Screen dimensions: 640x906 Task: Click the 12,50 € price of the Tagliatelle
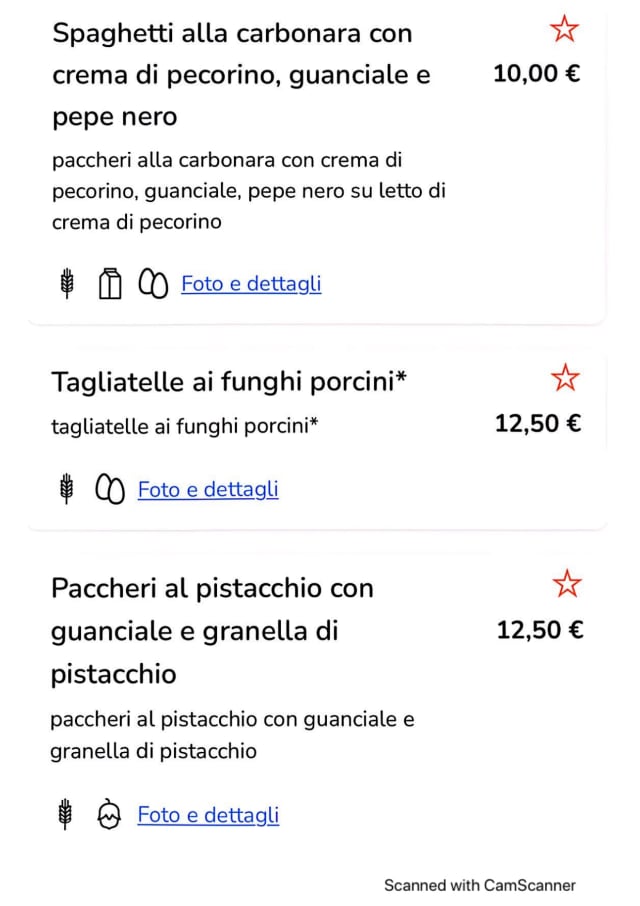point(538,423)
